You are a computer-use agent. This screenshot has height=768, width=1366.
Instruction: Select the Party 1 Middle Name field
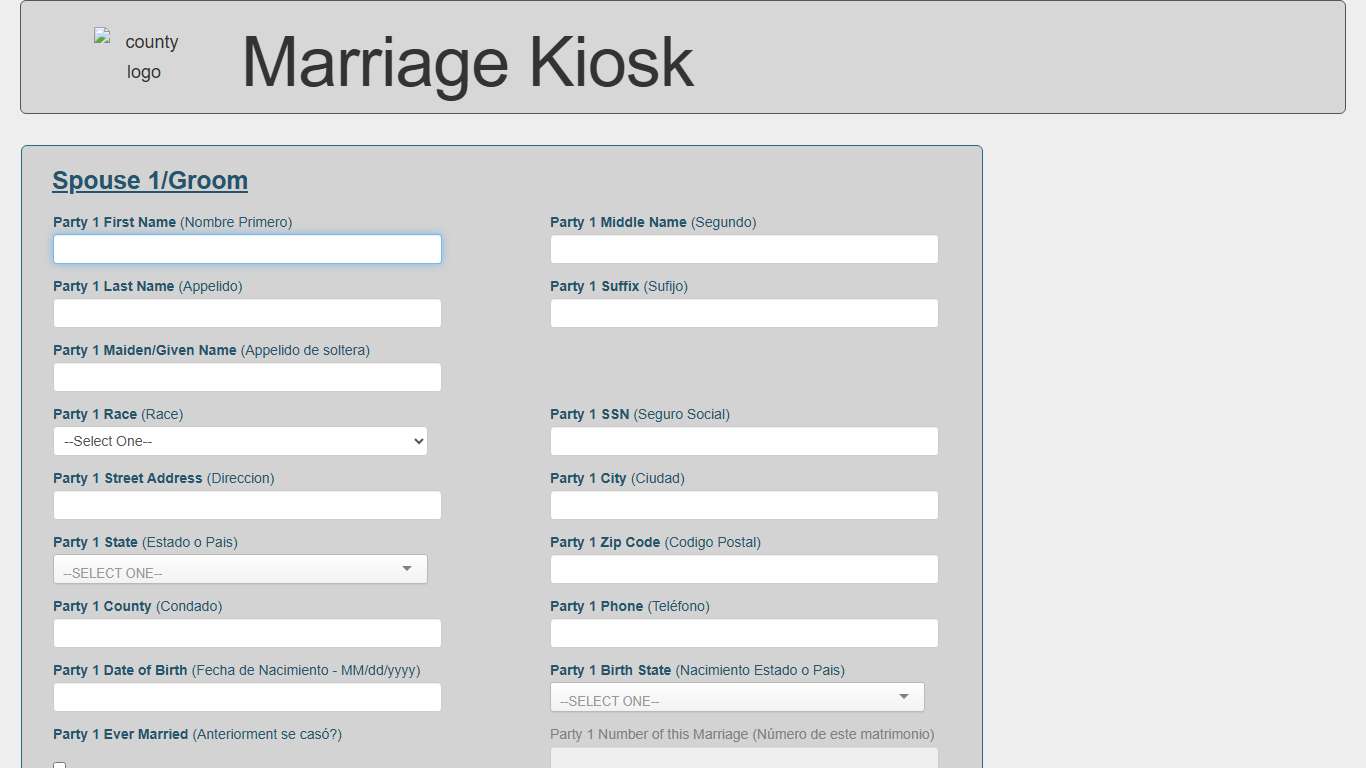click(x=744, y=249)
